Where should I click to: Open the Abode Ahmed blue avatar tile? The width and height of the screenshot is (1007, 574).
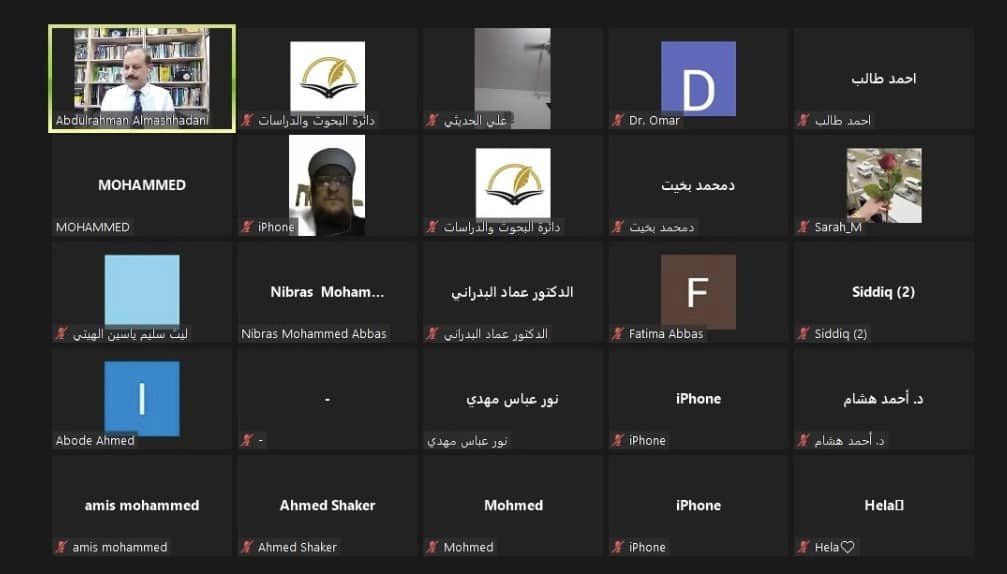click(x=142, y=399)
